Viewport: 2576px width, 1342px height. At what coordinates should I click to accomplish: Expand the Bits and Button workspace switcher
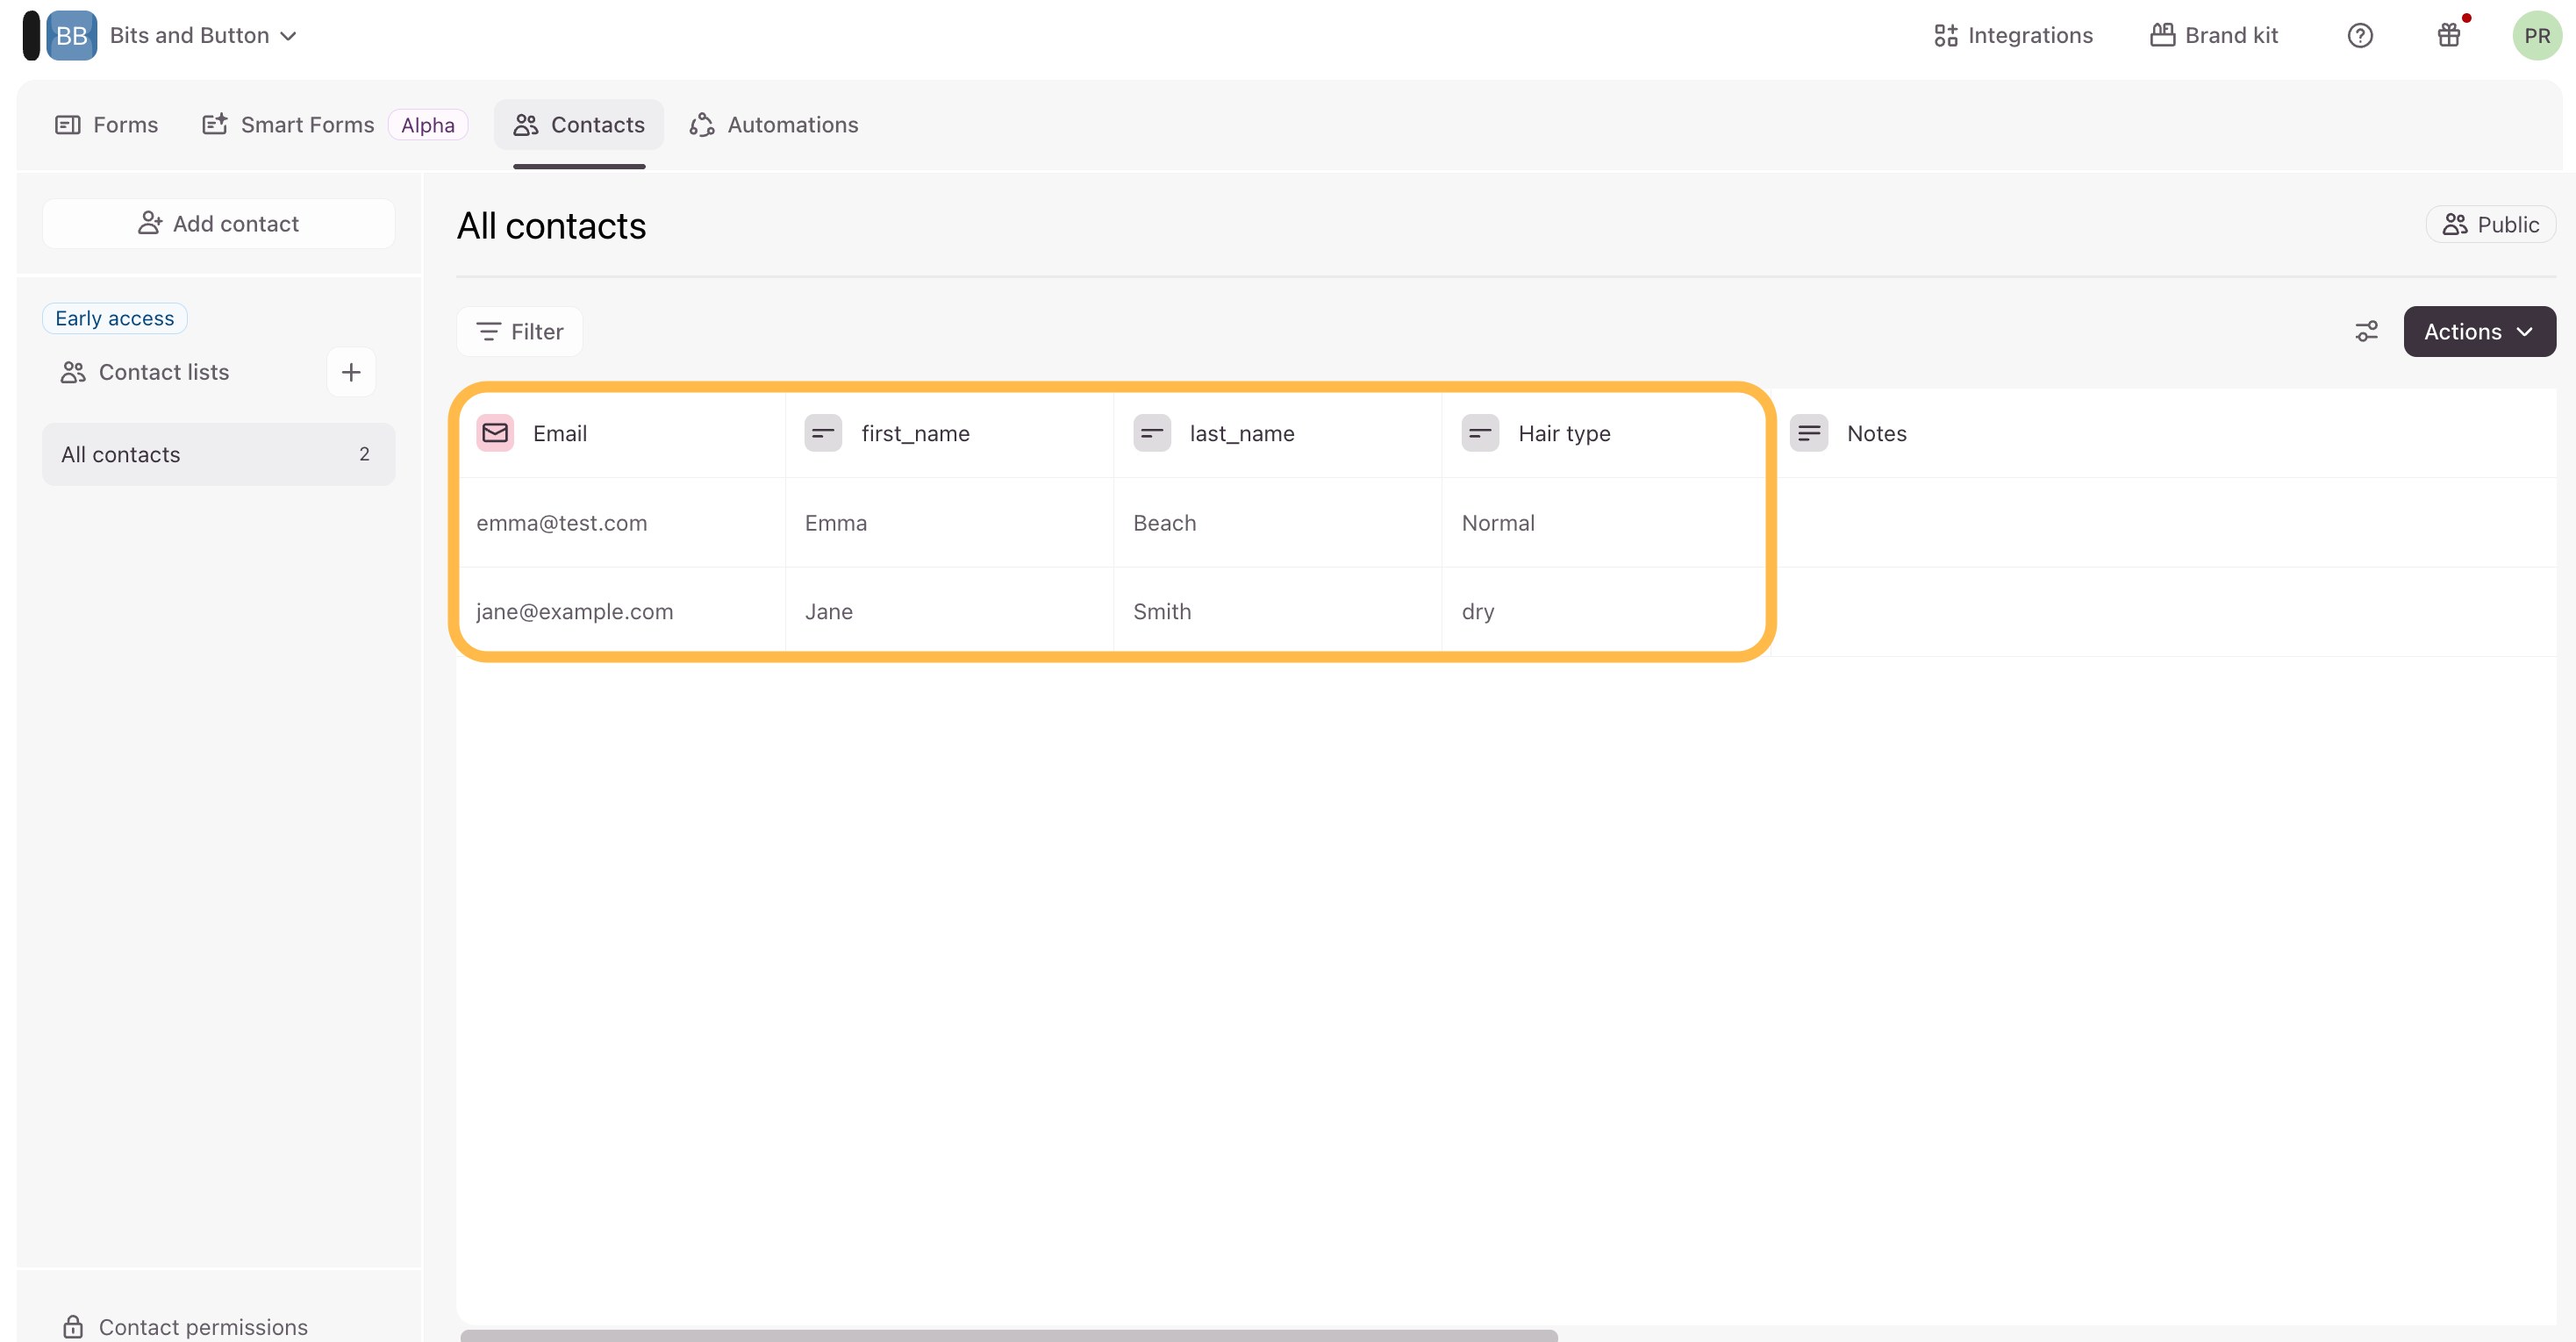pos(203,36)
